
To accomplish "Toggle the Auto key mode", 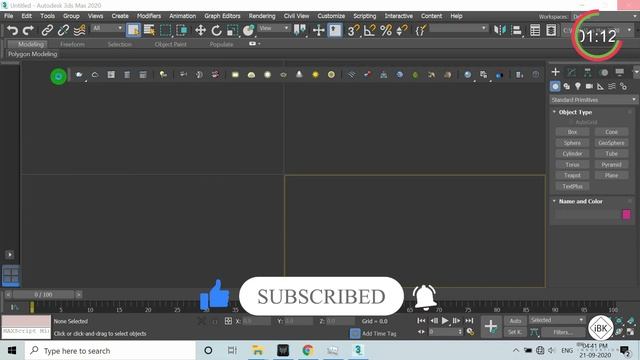I will click(515, 320).
